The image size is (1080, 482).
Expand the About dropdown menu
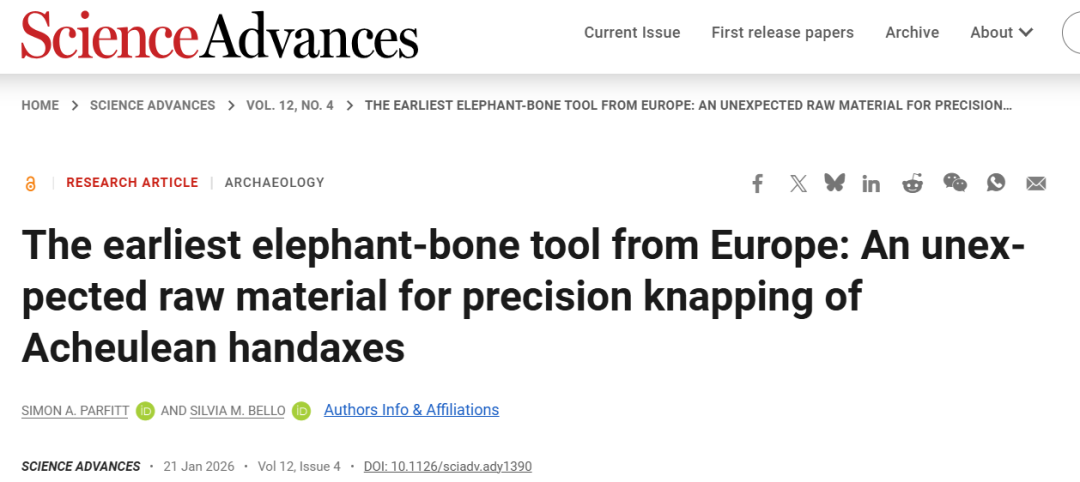[x=1001, y=32]
